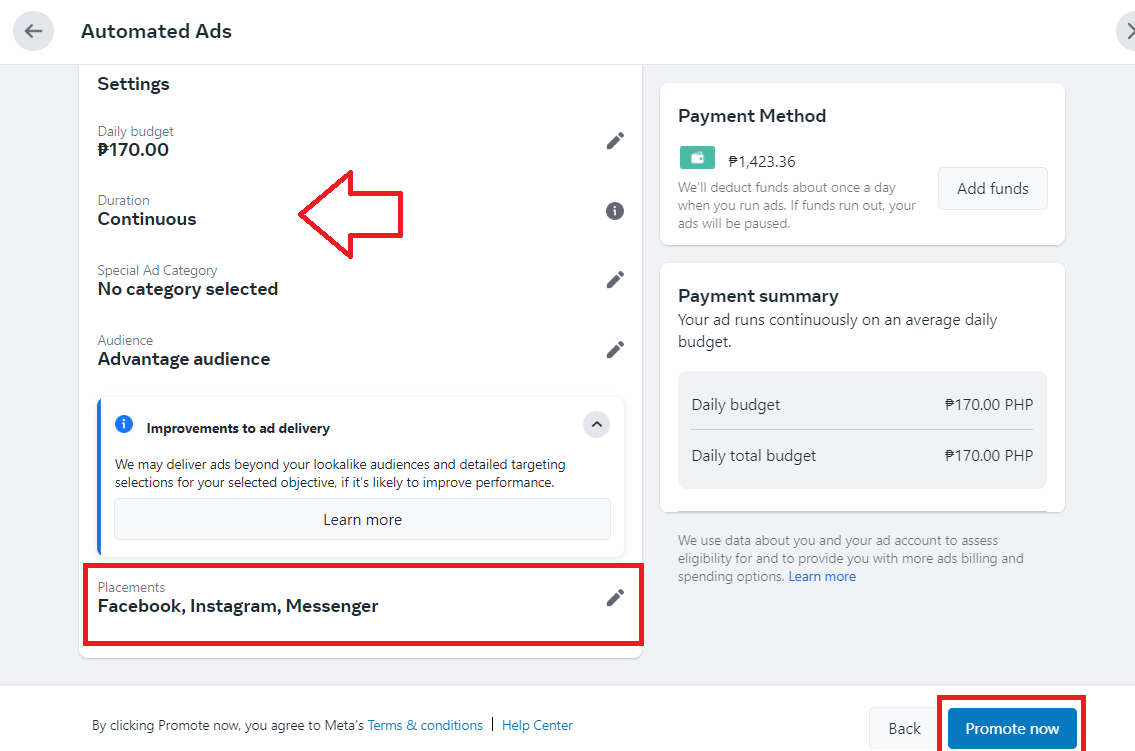
Task: Click the Promote now button
Action: tap(1012, 729)
